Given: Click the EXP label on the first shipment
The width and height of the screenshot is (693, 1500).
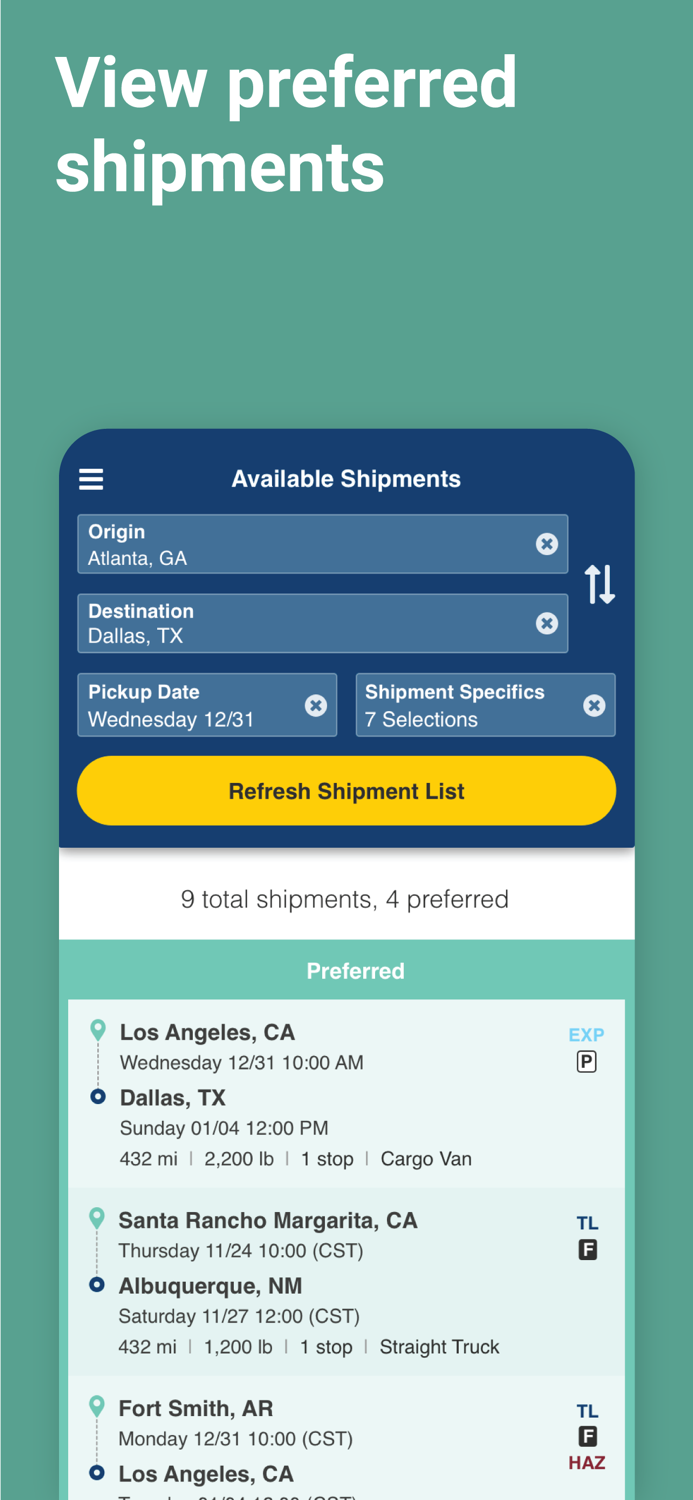Looking at the screenshot, I should (587, 1035).
